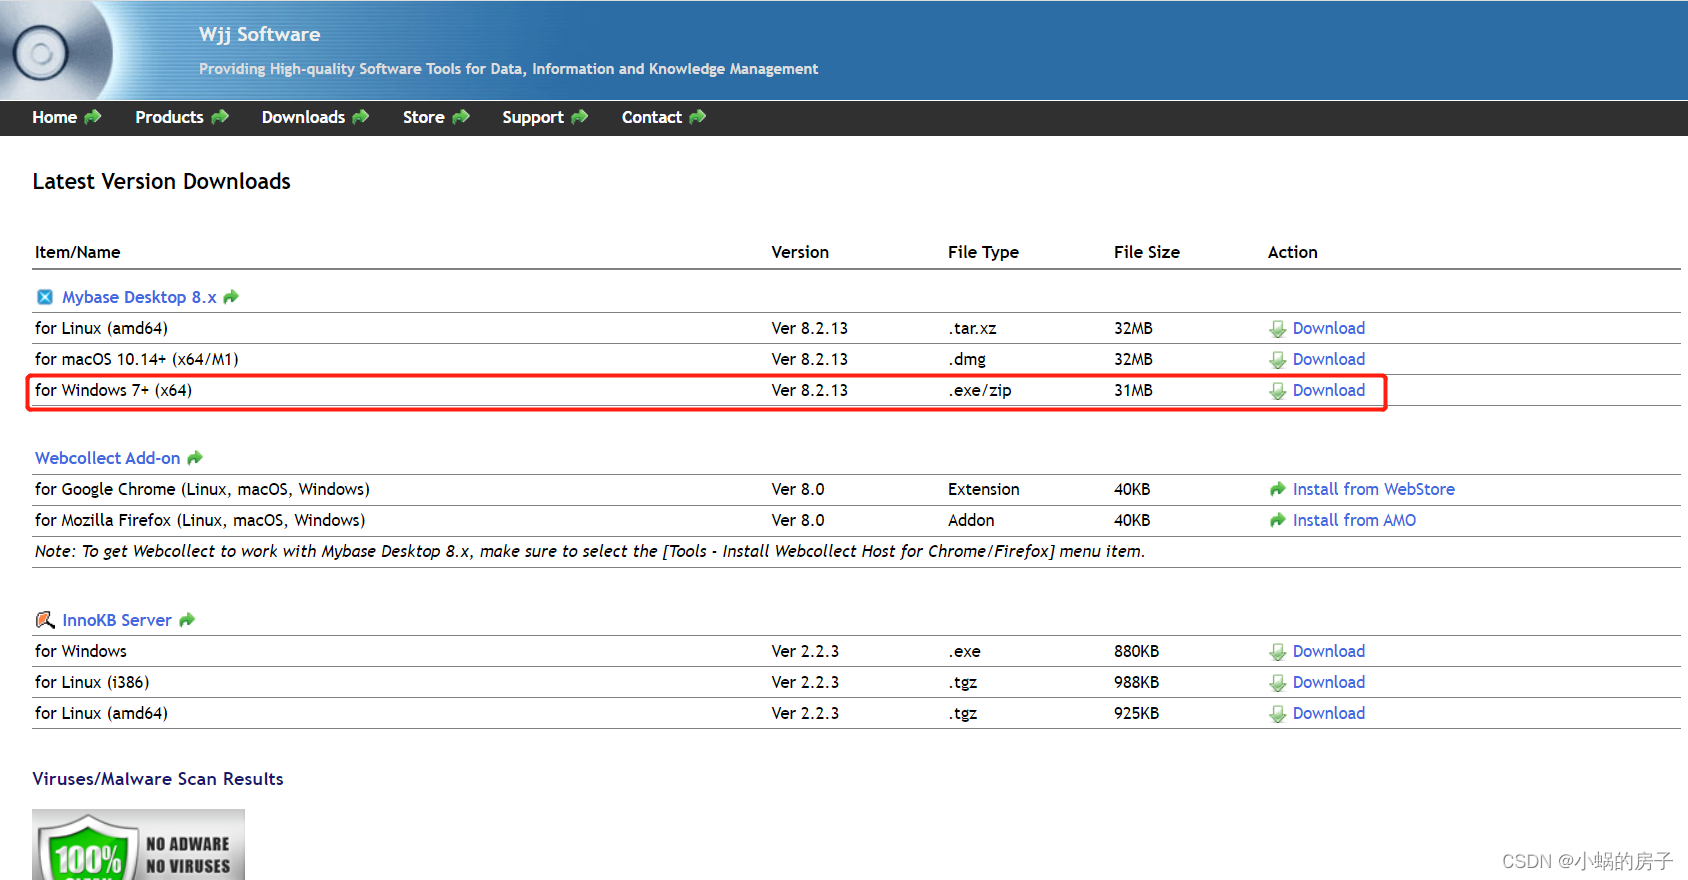
Task: Click the '31MB' file size cell
Action: pos(1133,390)
